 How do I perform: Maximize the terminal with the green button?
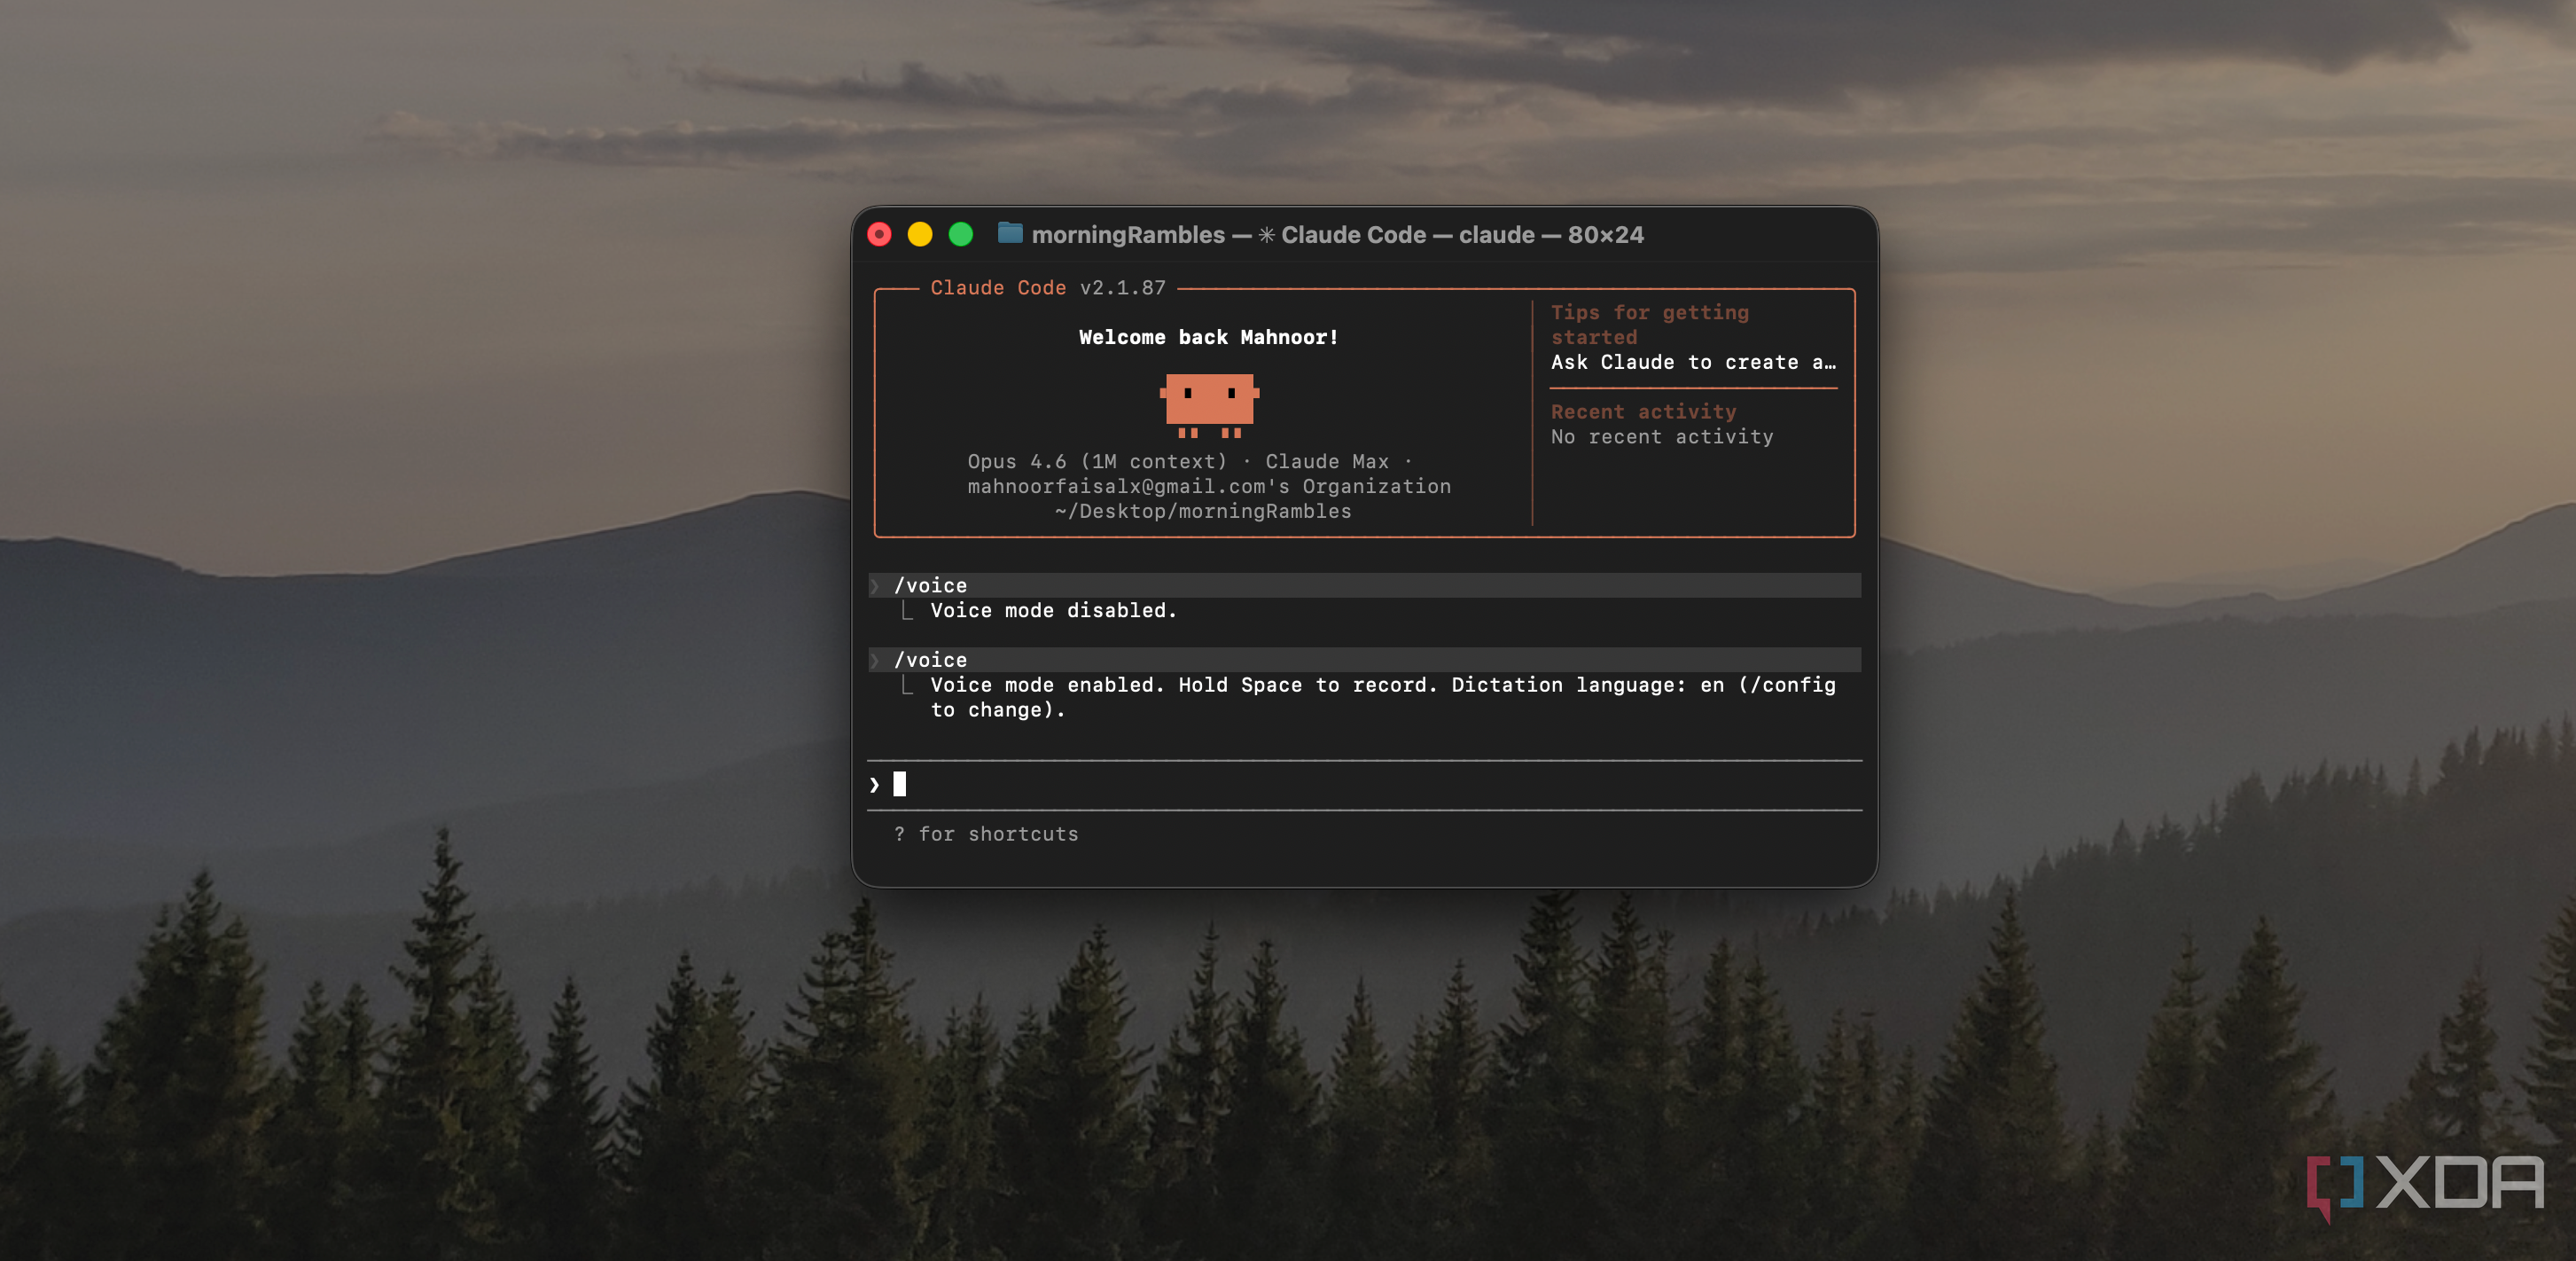pos(961,234)
